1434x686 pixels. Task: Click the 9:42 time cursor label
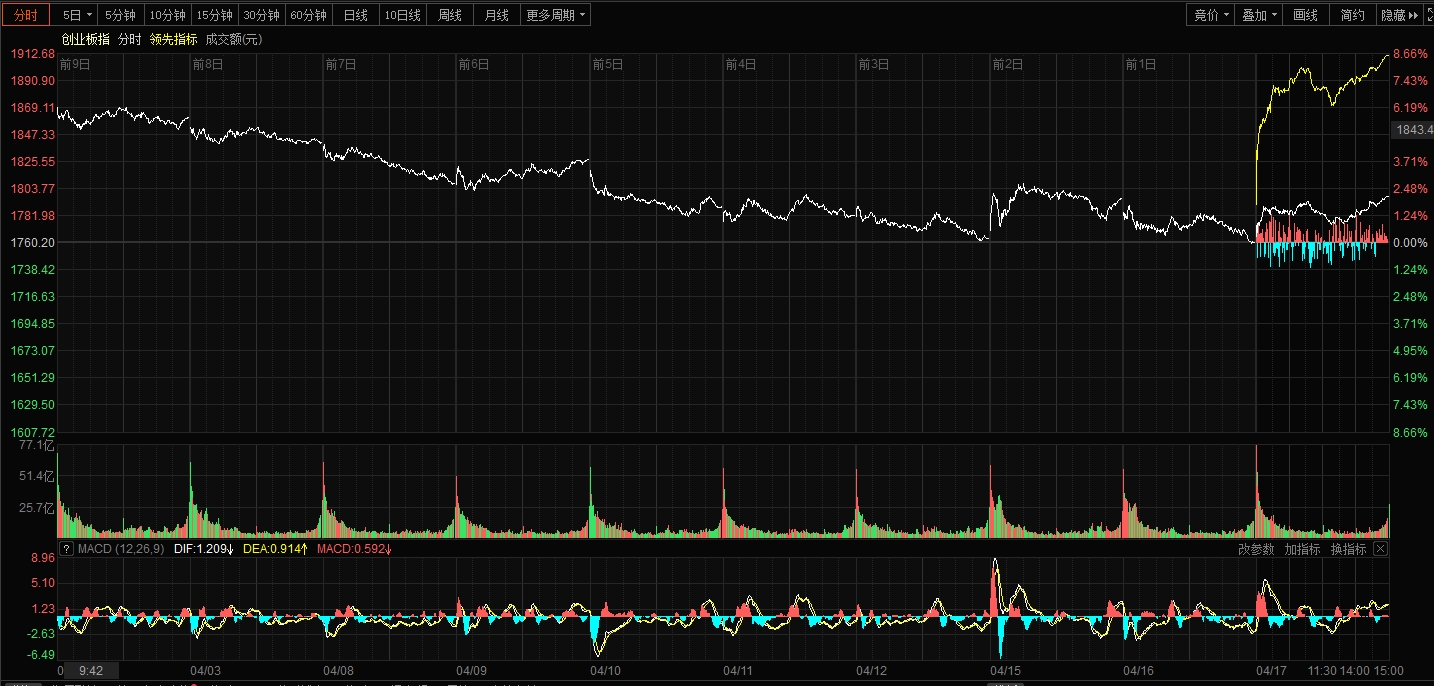(x=91, y=670)
